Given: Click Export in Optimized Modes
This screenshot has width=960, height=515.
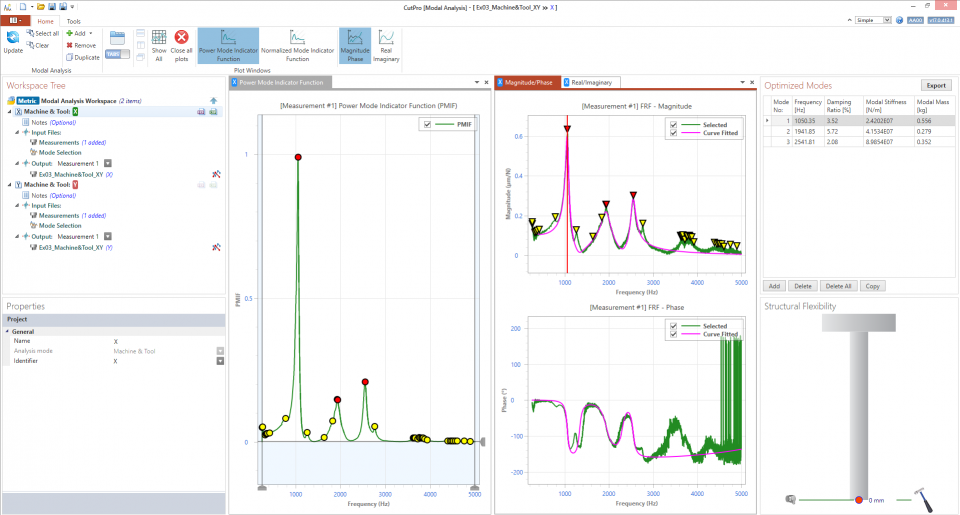Looking at the screenshot, I should click(936, 86).
